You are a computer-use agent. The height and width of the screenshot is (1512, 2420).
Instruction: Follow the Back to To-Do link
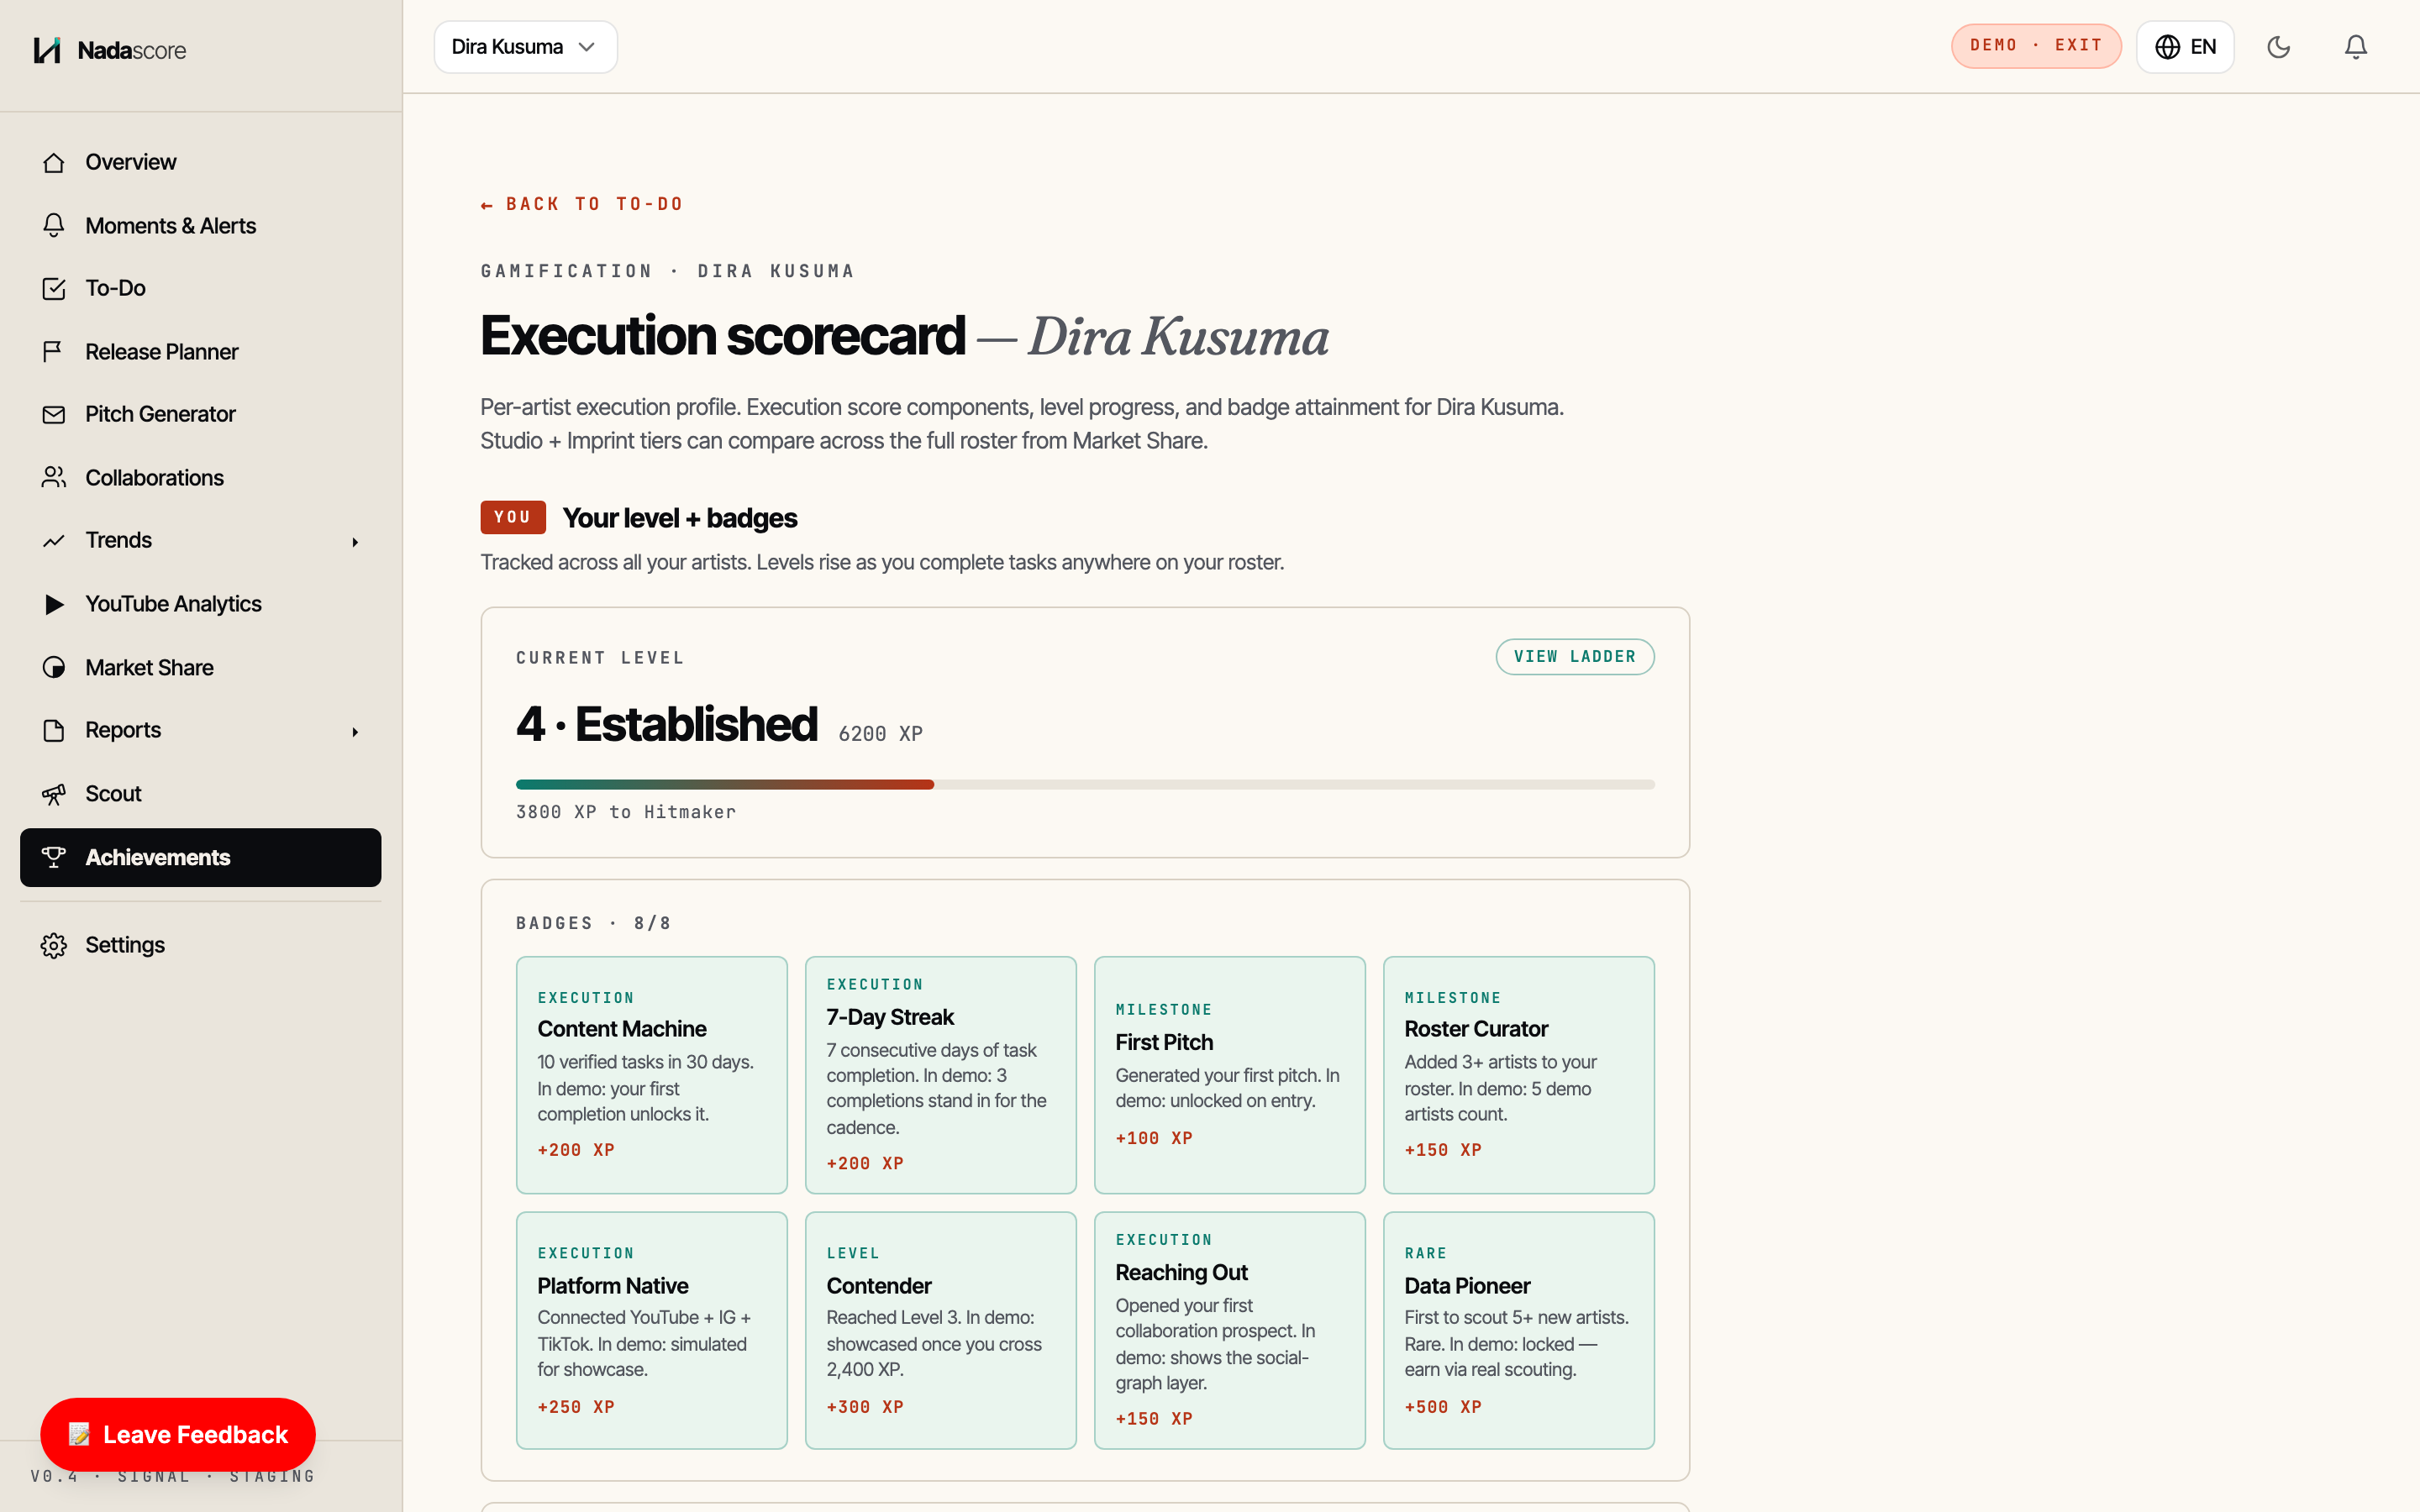pyautogui.click(x=582, y=204)
